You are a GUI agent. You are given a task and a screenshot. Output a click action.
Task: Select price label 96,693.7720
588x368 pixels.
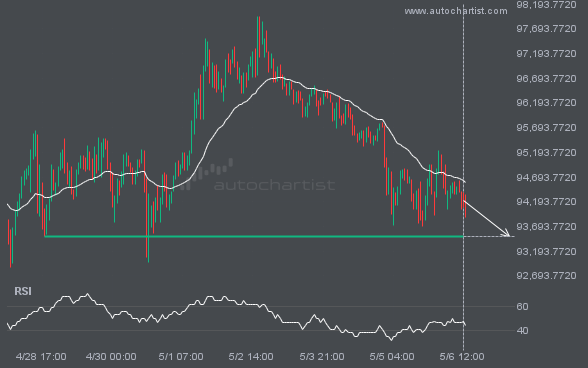click(x=546, y=78)
